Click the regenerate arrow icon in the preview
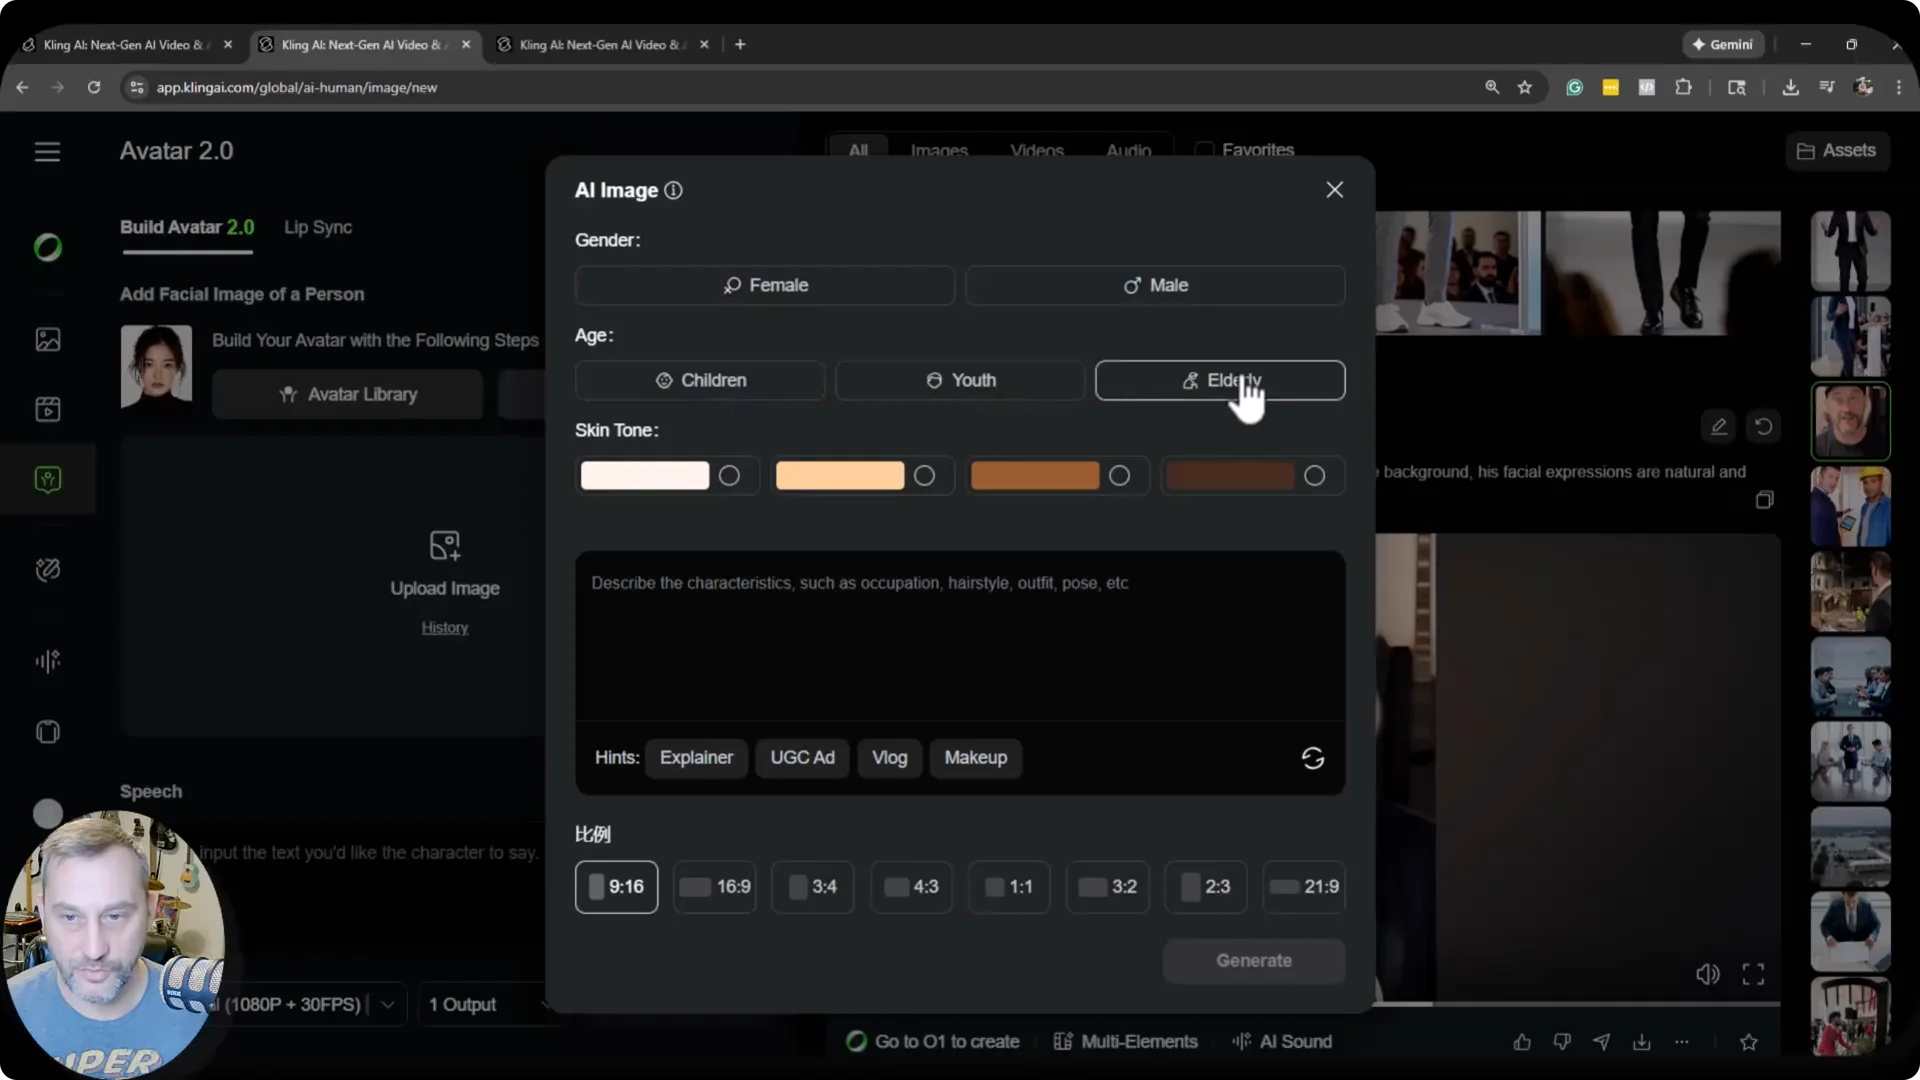This screenshot has width=1920, height=1080. click(x=1763, y=427)
